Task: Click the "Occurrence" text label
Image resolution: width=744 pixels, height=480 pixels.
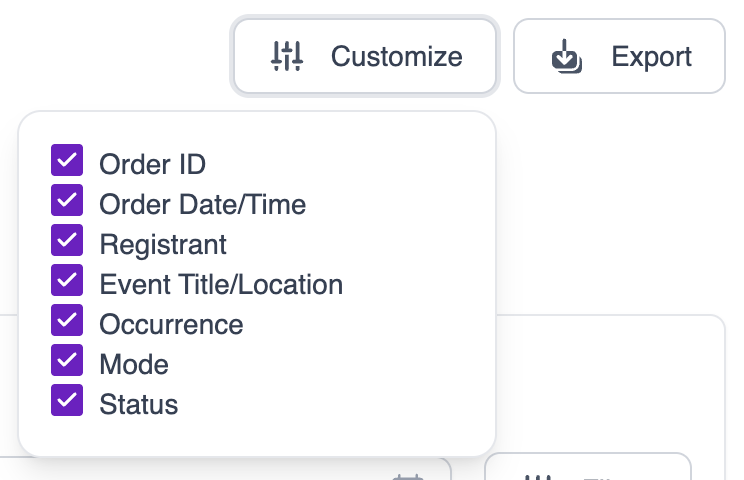Action: [171, 324]
